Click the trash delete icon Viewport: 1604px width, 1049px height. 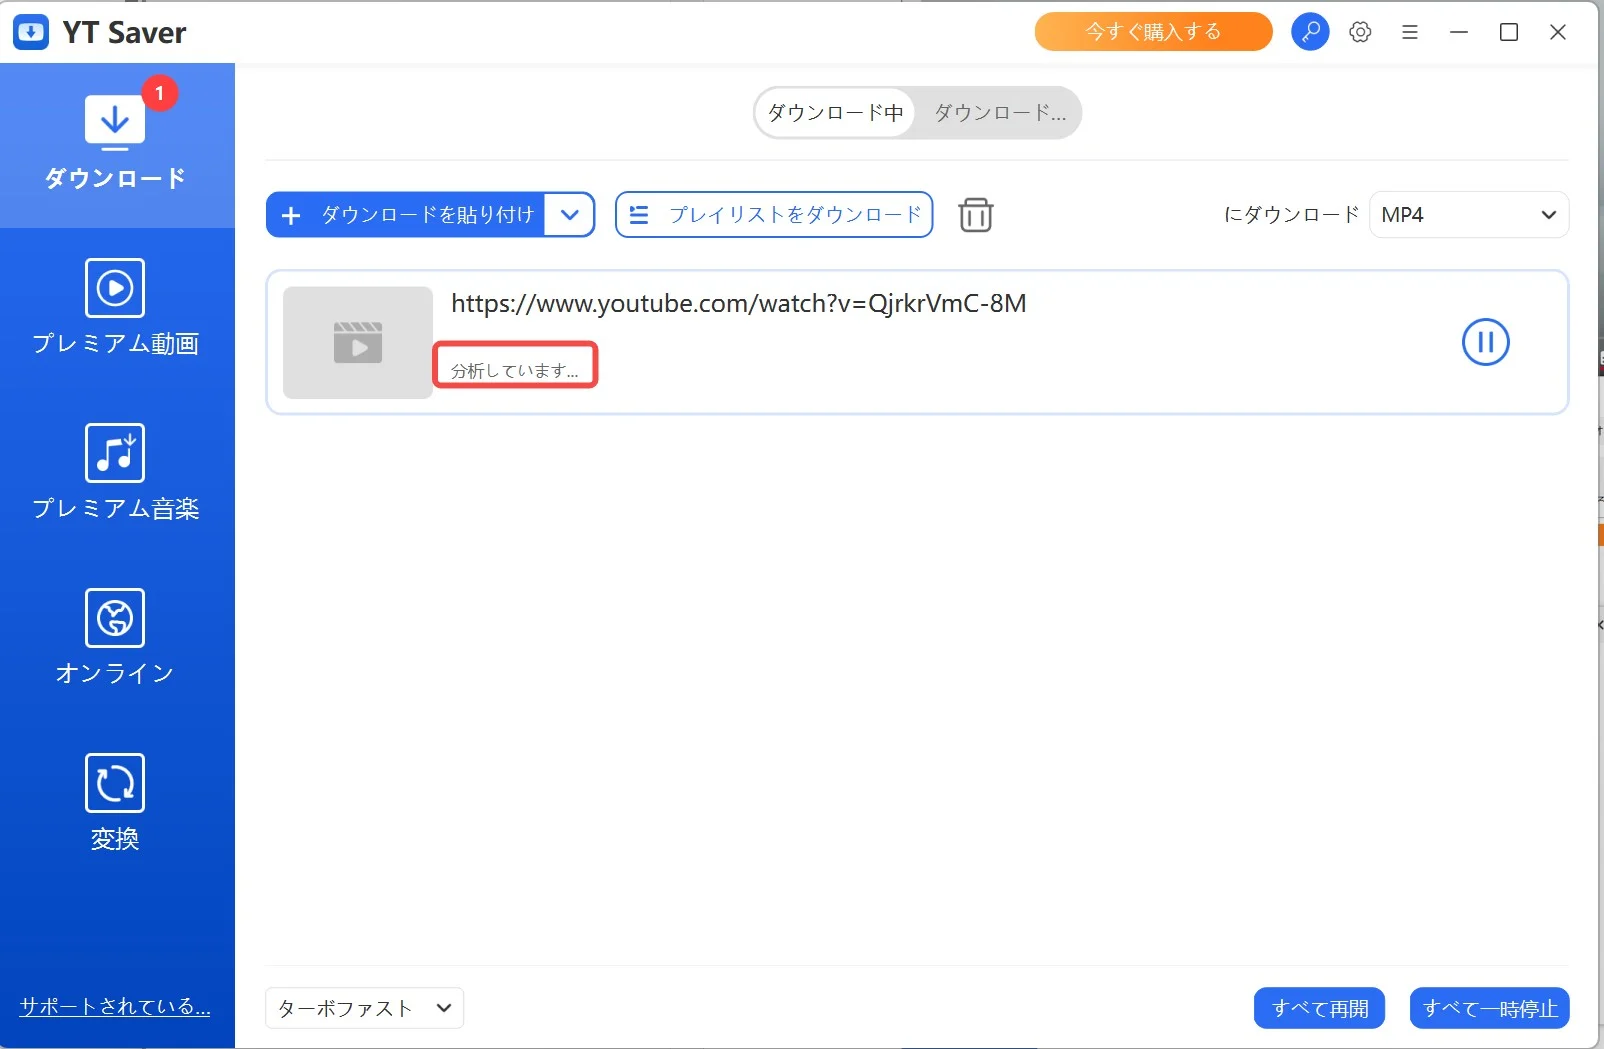(x=976, y=215)
